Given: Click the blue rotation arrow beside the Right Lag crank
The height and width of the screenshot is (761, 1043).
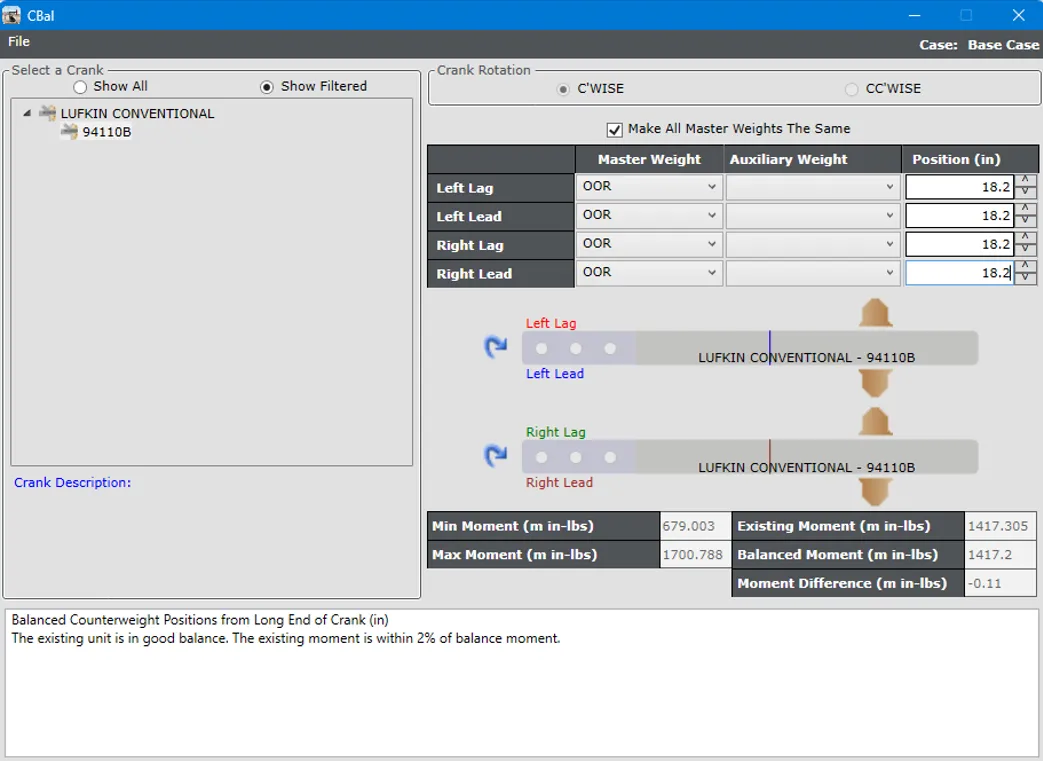Looking at the screenshot, I should 497,456.
